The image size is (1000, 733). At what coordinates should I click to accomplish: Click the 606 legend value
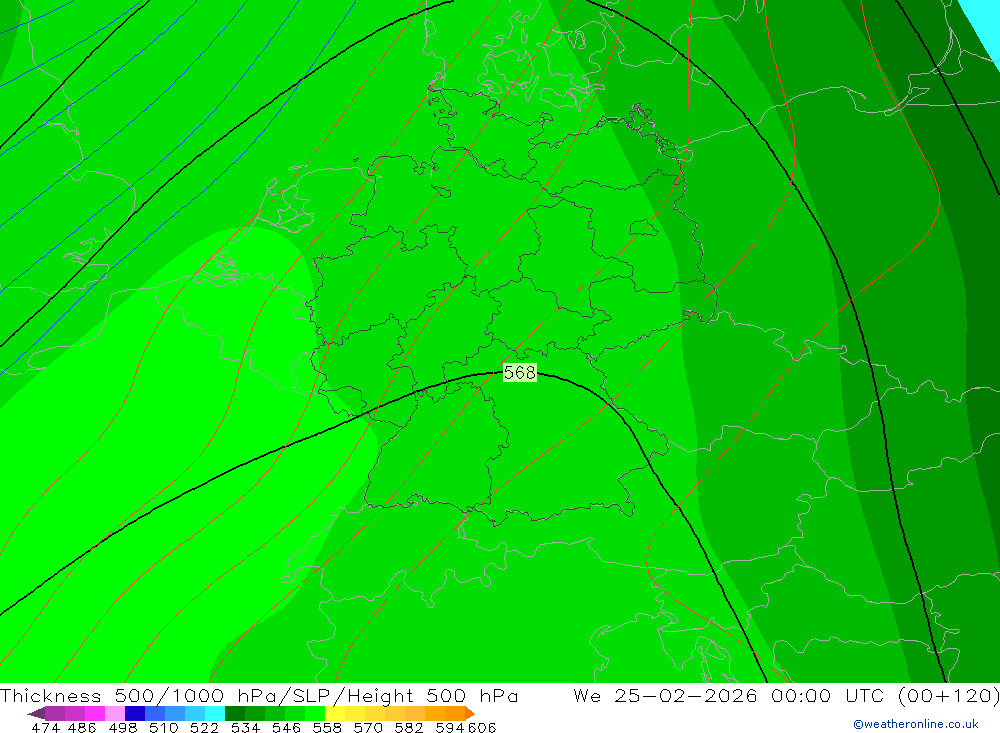click(x=482, y=727)
